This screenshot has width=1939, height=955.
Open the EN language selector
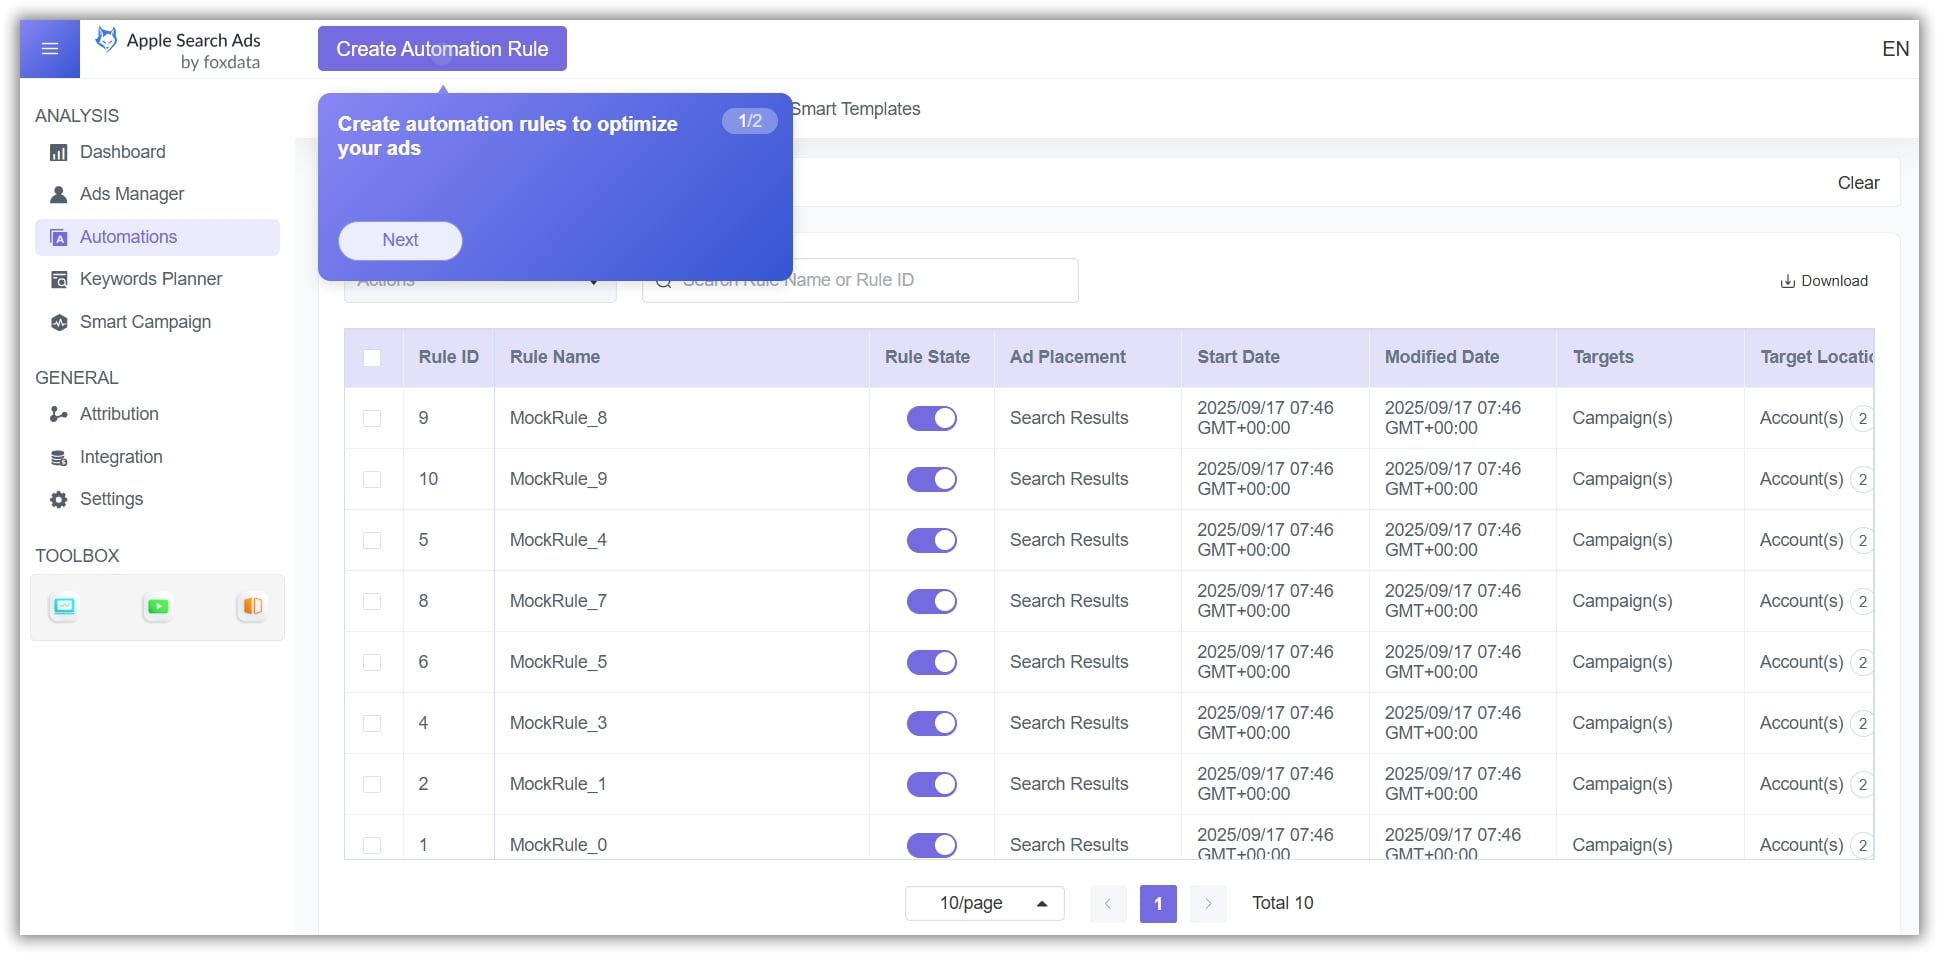coord(1894,49)
